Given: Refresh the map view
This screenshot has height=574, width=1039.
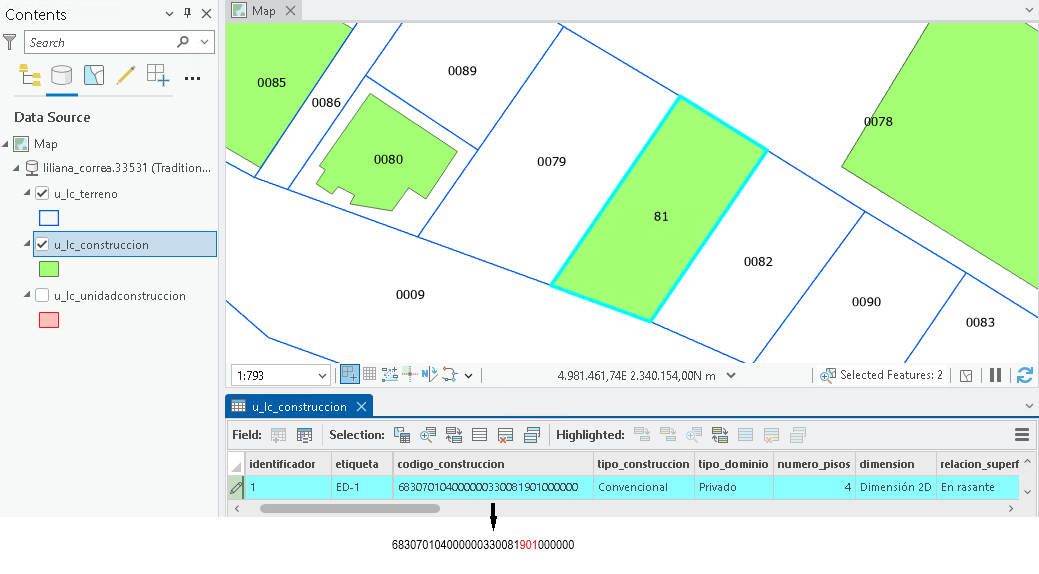Looking at the screenshot, I should [1024, 375].
